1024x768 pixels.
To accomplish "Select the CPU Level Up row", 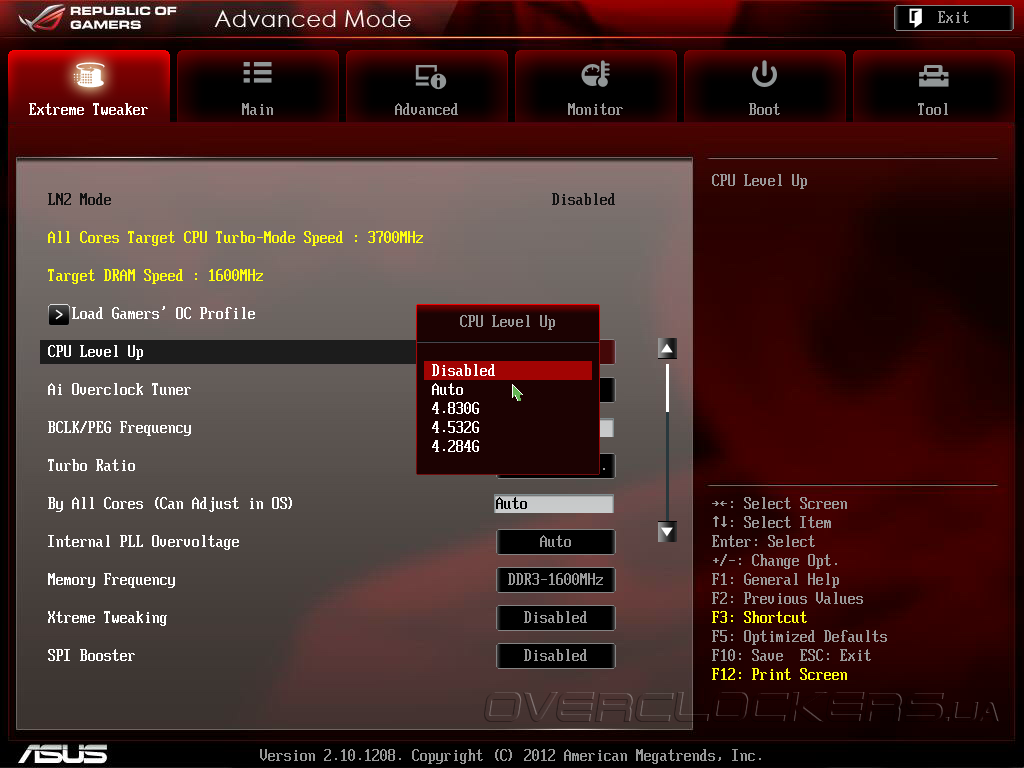I will tap(227, 352).
